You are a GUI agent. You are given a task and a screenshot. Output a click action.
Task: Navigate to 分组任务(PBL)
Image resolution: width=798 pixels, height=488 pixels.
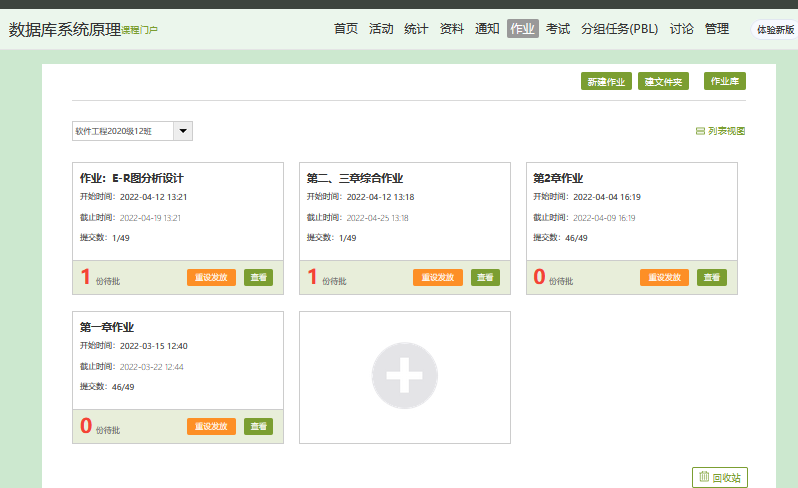point(619,29)
